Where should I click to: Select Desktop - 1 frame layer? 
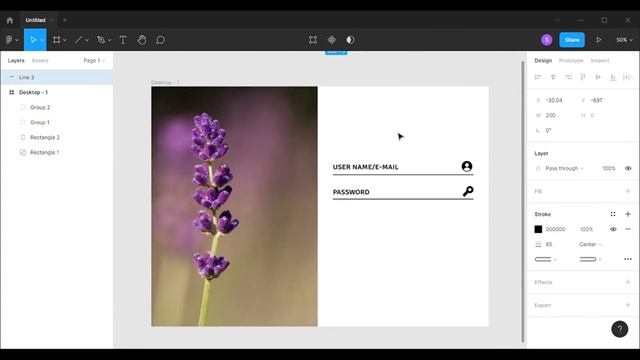point(57,92)
